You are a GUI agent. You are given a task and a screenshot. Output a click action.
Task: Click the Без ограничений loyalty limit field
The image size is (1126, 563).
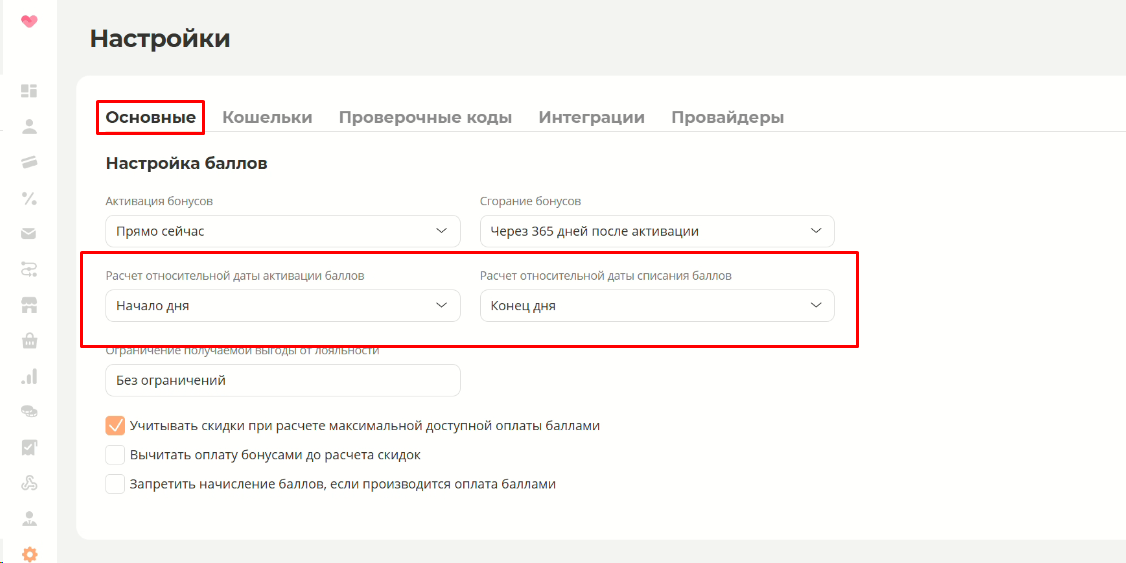point(283,381)
